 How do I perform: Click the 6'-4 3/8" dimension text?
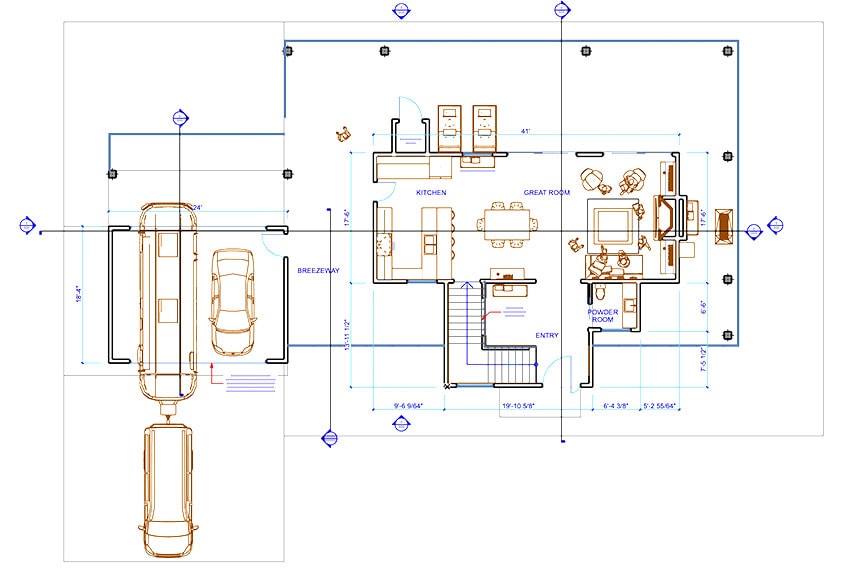(616, 405)
